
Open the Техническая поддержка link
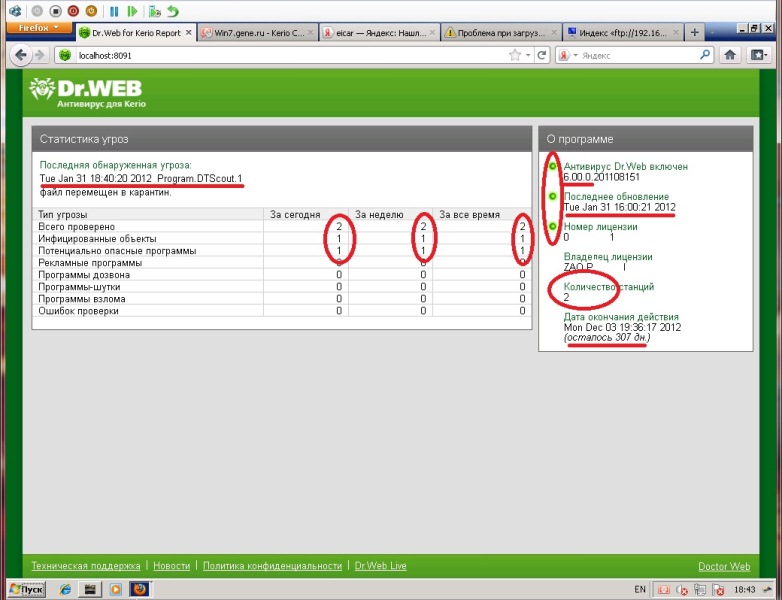86,566
